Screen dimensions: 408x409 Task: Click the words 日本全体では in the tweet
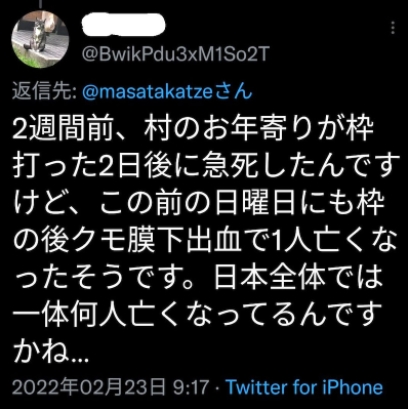coord(298,278)
